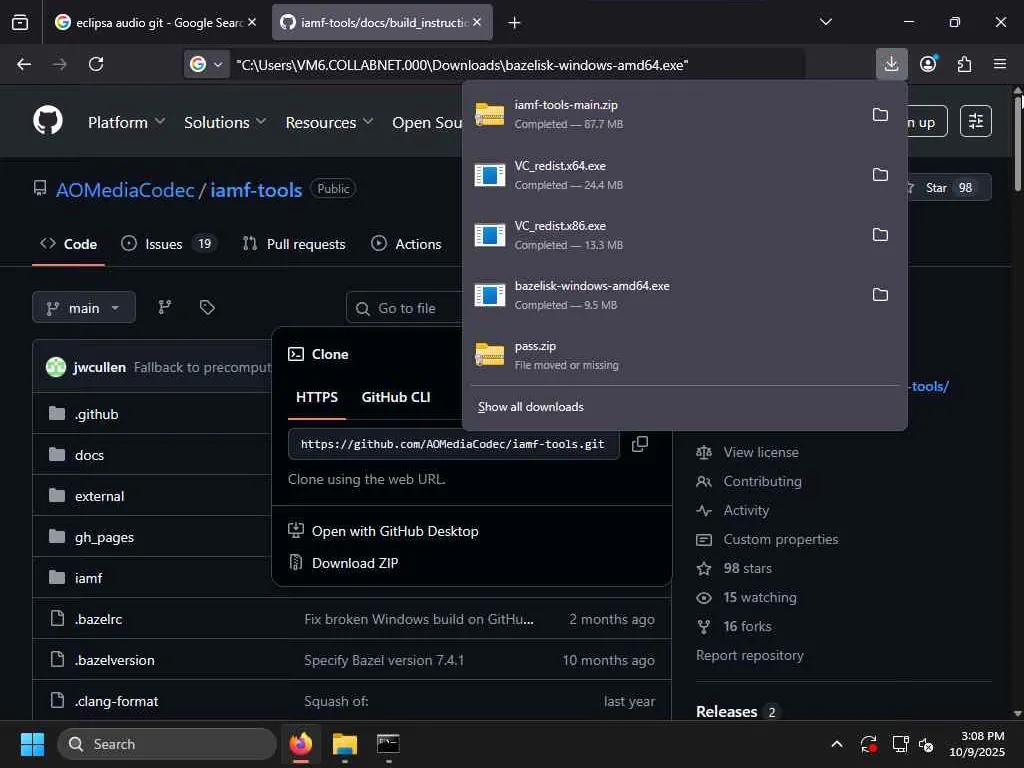Open the Firefox account icon
The width and height of the screenshot is (1024, 768).
click(928, 64)
